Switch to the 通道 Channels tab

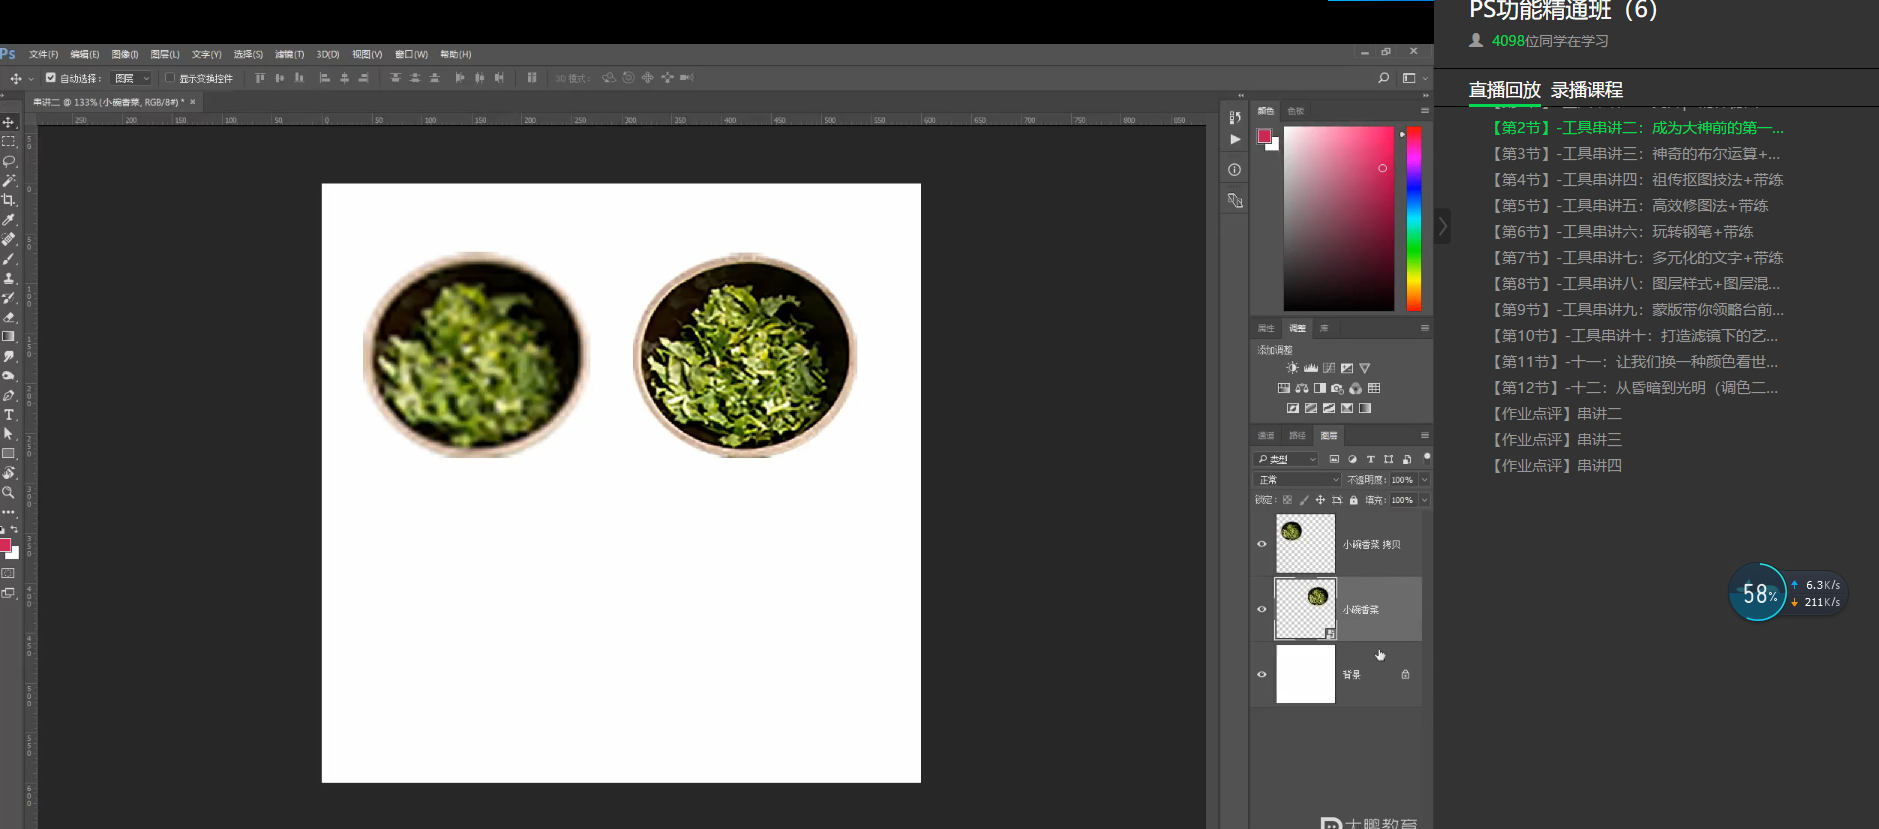point(1266,436)
